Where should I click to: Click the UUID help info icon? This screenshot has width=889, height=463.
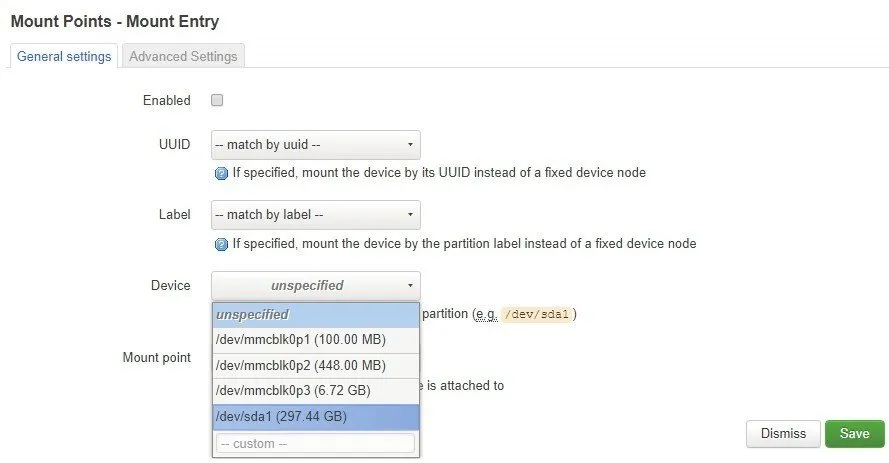click(222, 173)
